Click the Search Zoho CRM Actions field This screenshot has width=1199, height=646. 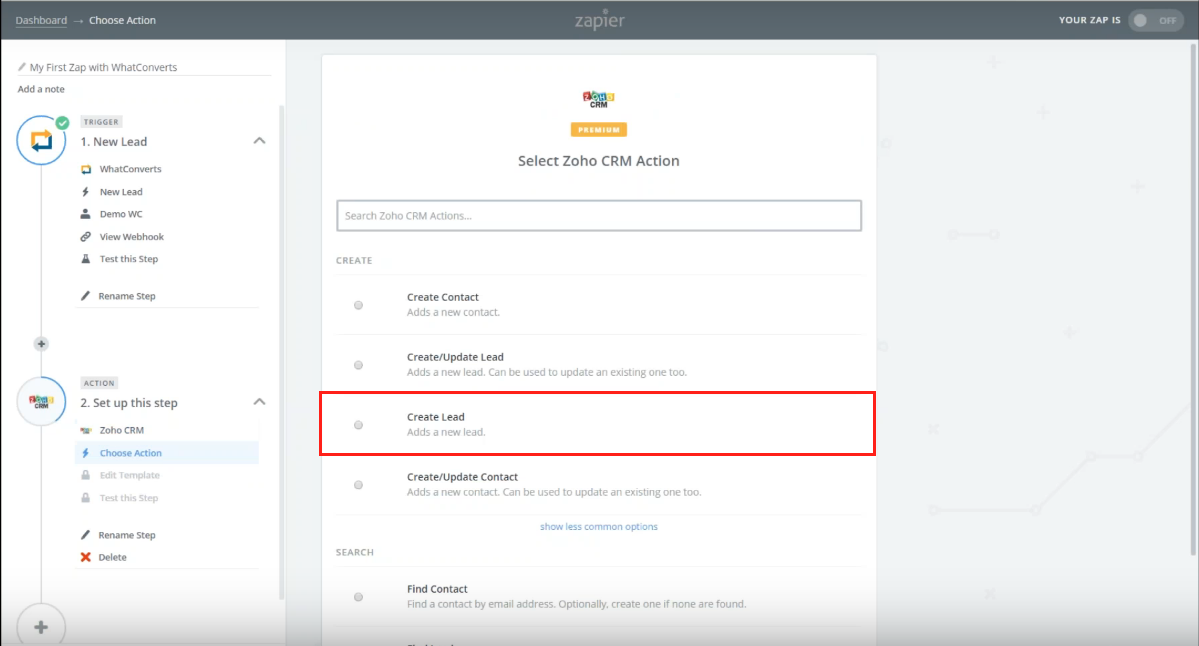(x=599, y=216)
